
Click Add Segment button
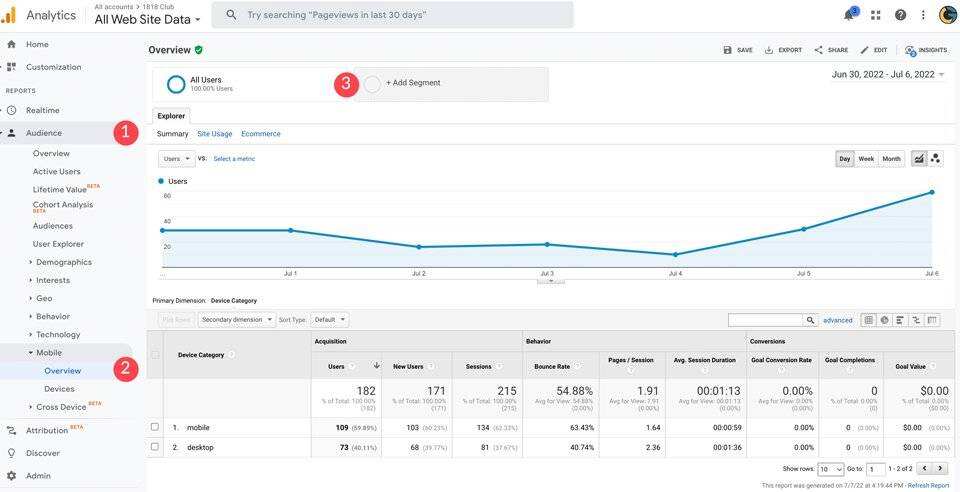[412, 83]
